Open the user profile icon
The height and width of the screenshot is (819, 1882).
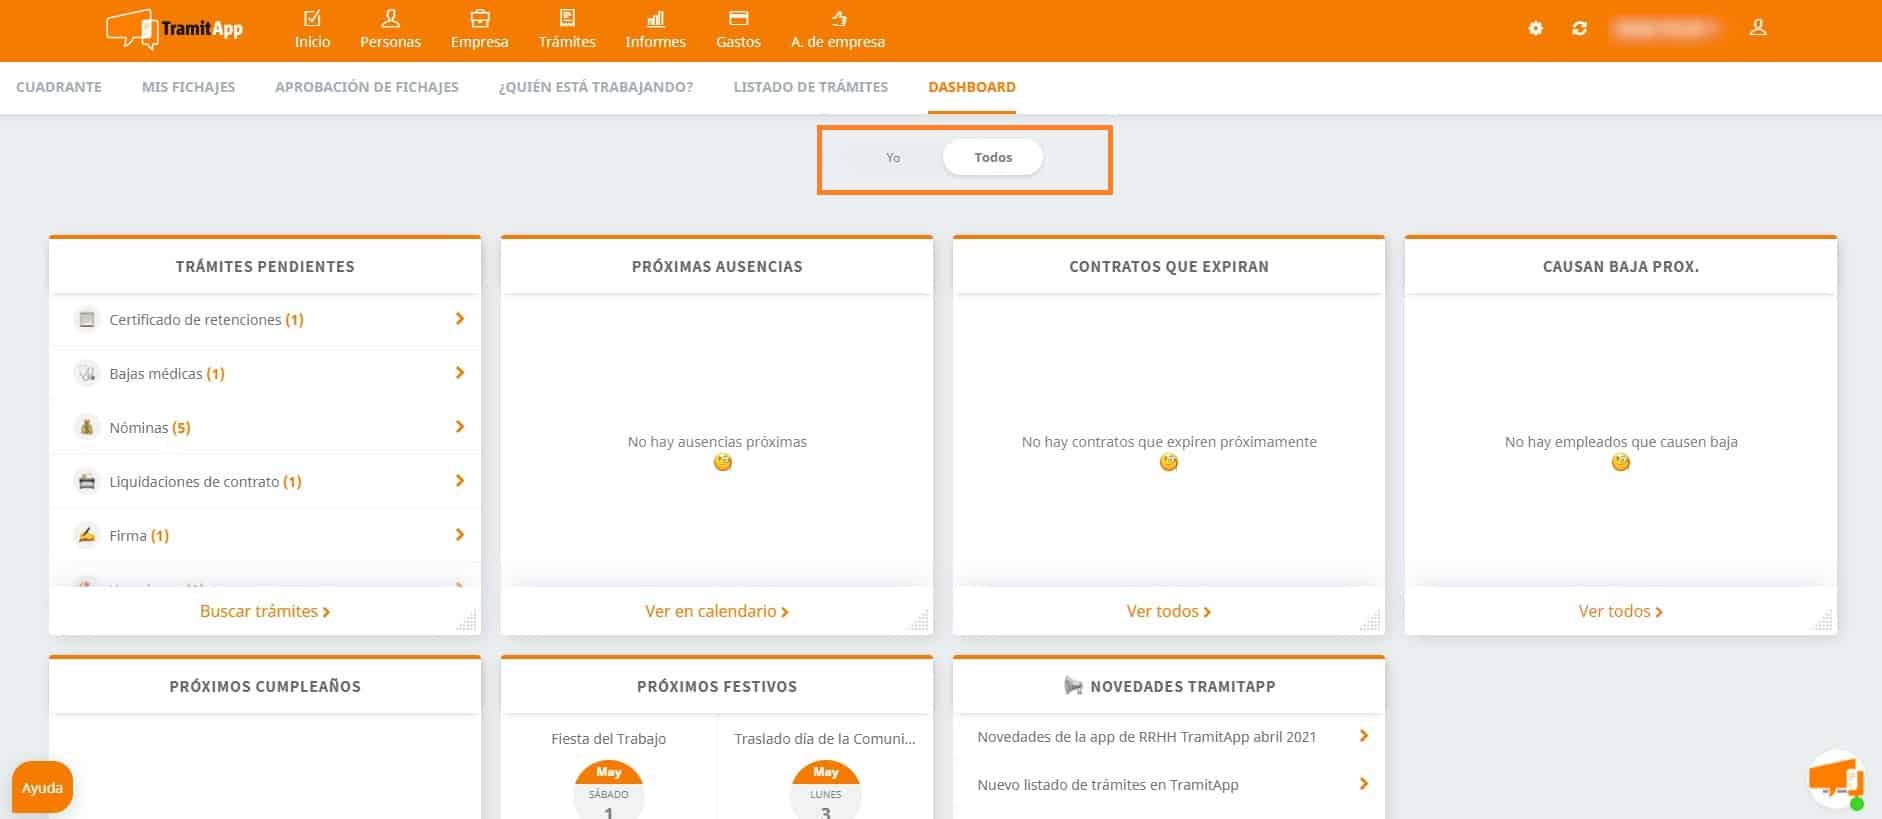coord(1758,28)
